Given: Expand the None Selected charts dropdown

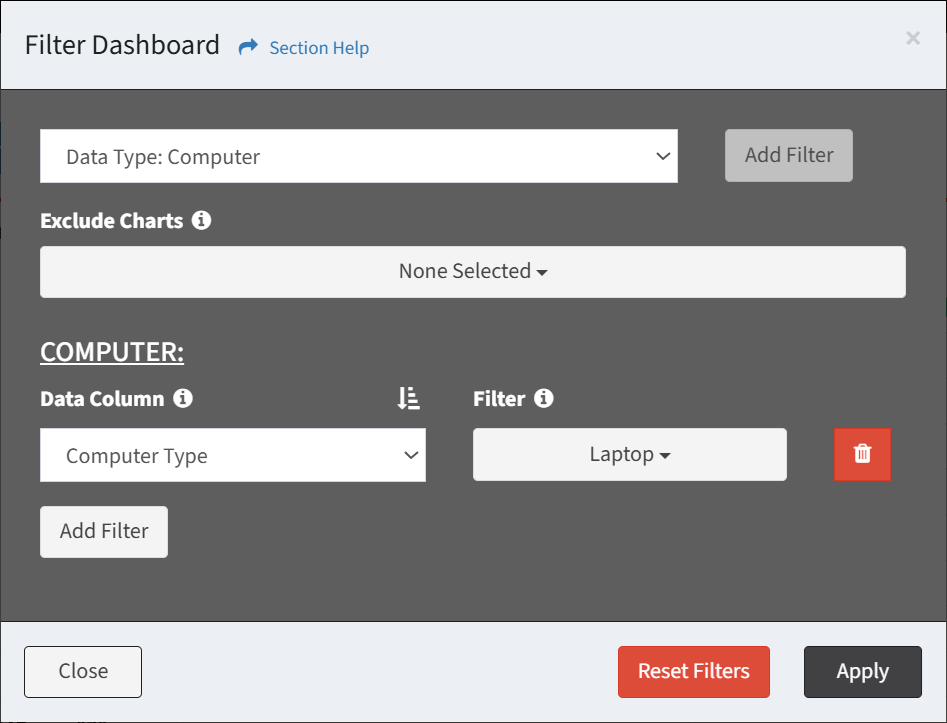Looking at the screenshot, I should 473,271.
